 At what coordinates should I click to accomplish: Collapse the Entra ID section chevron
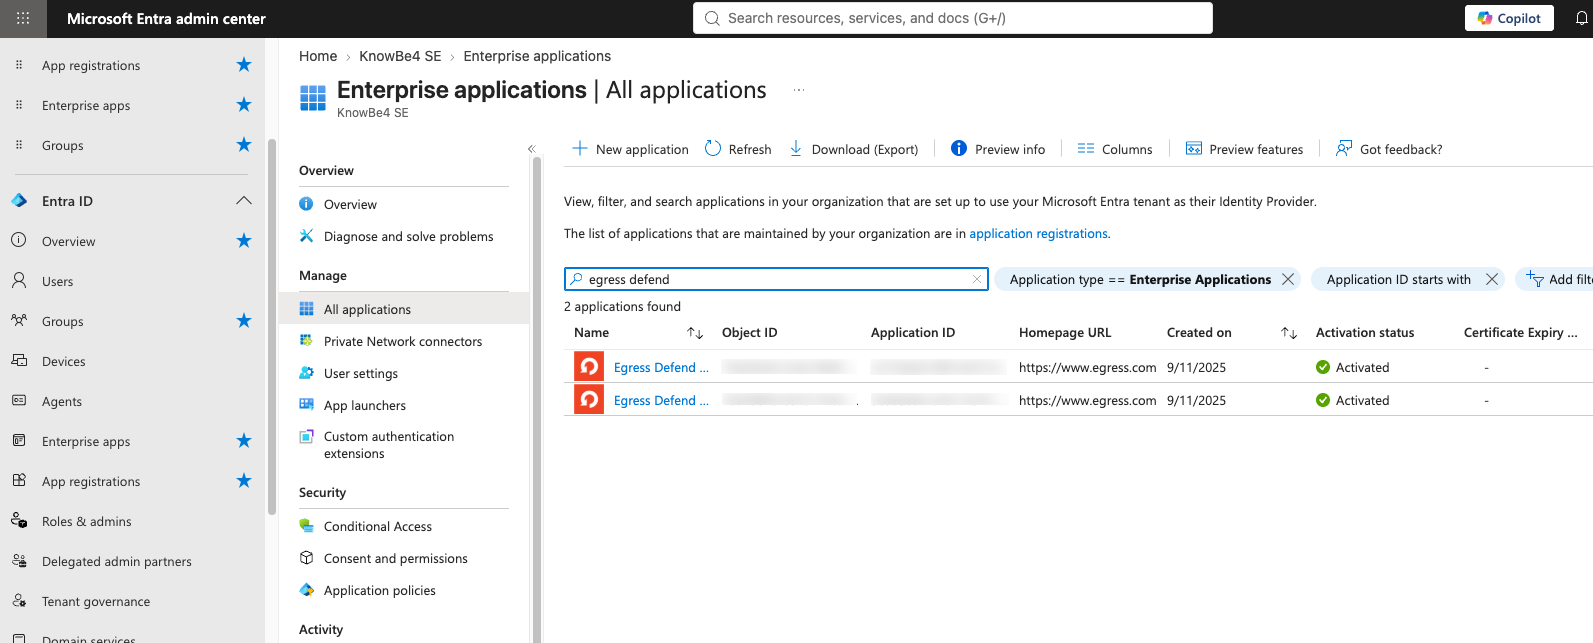click(244, 201)
